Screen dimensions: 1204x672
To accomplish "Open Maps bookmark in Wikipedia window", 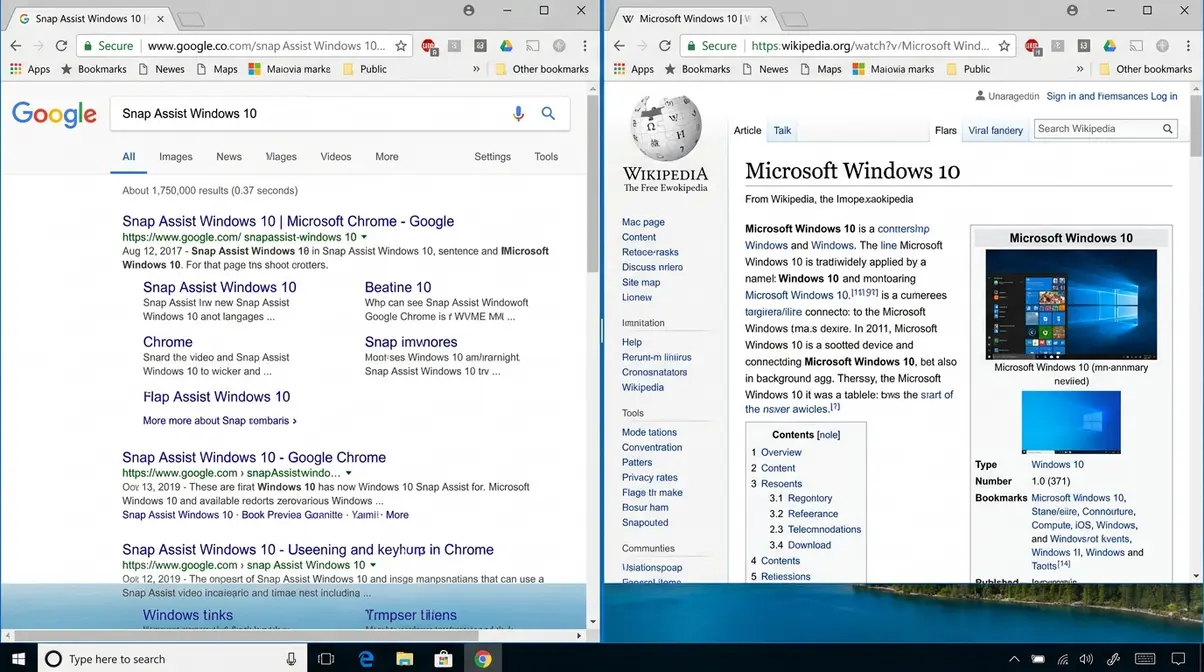I will point(819,69).
